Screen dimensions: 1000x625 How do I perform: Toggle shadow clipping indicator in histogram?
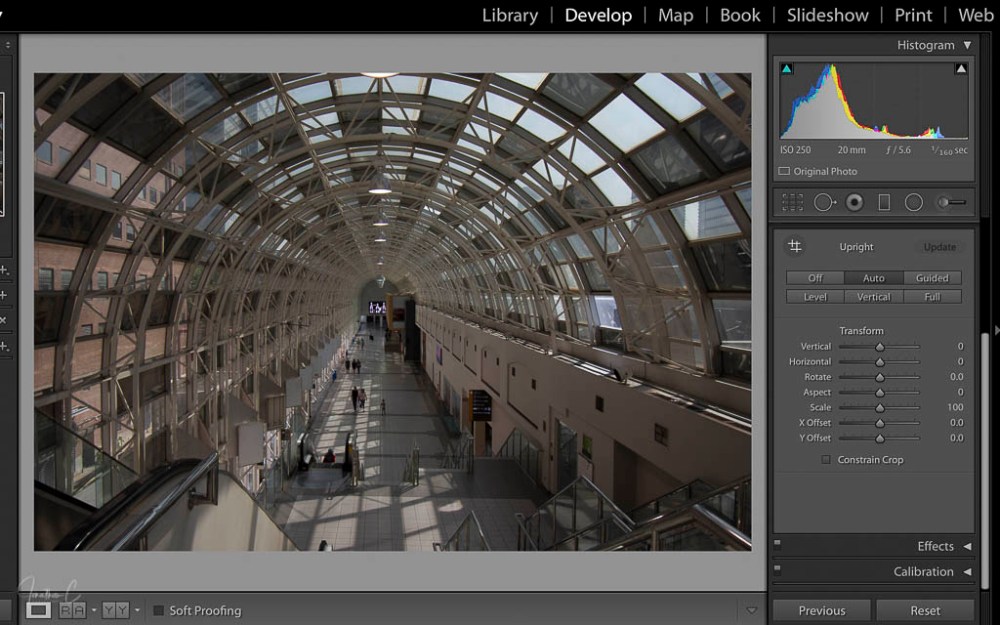click(x=787, y=69)
